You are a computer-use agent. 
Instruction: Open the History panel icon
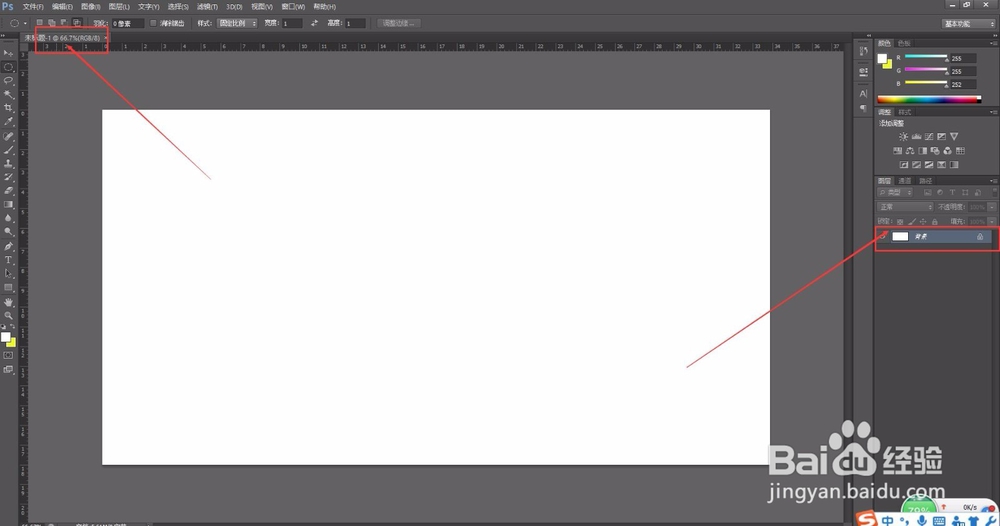[x=864, y=51]
